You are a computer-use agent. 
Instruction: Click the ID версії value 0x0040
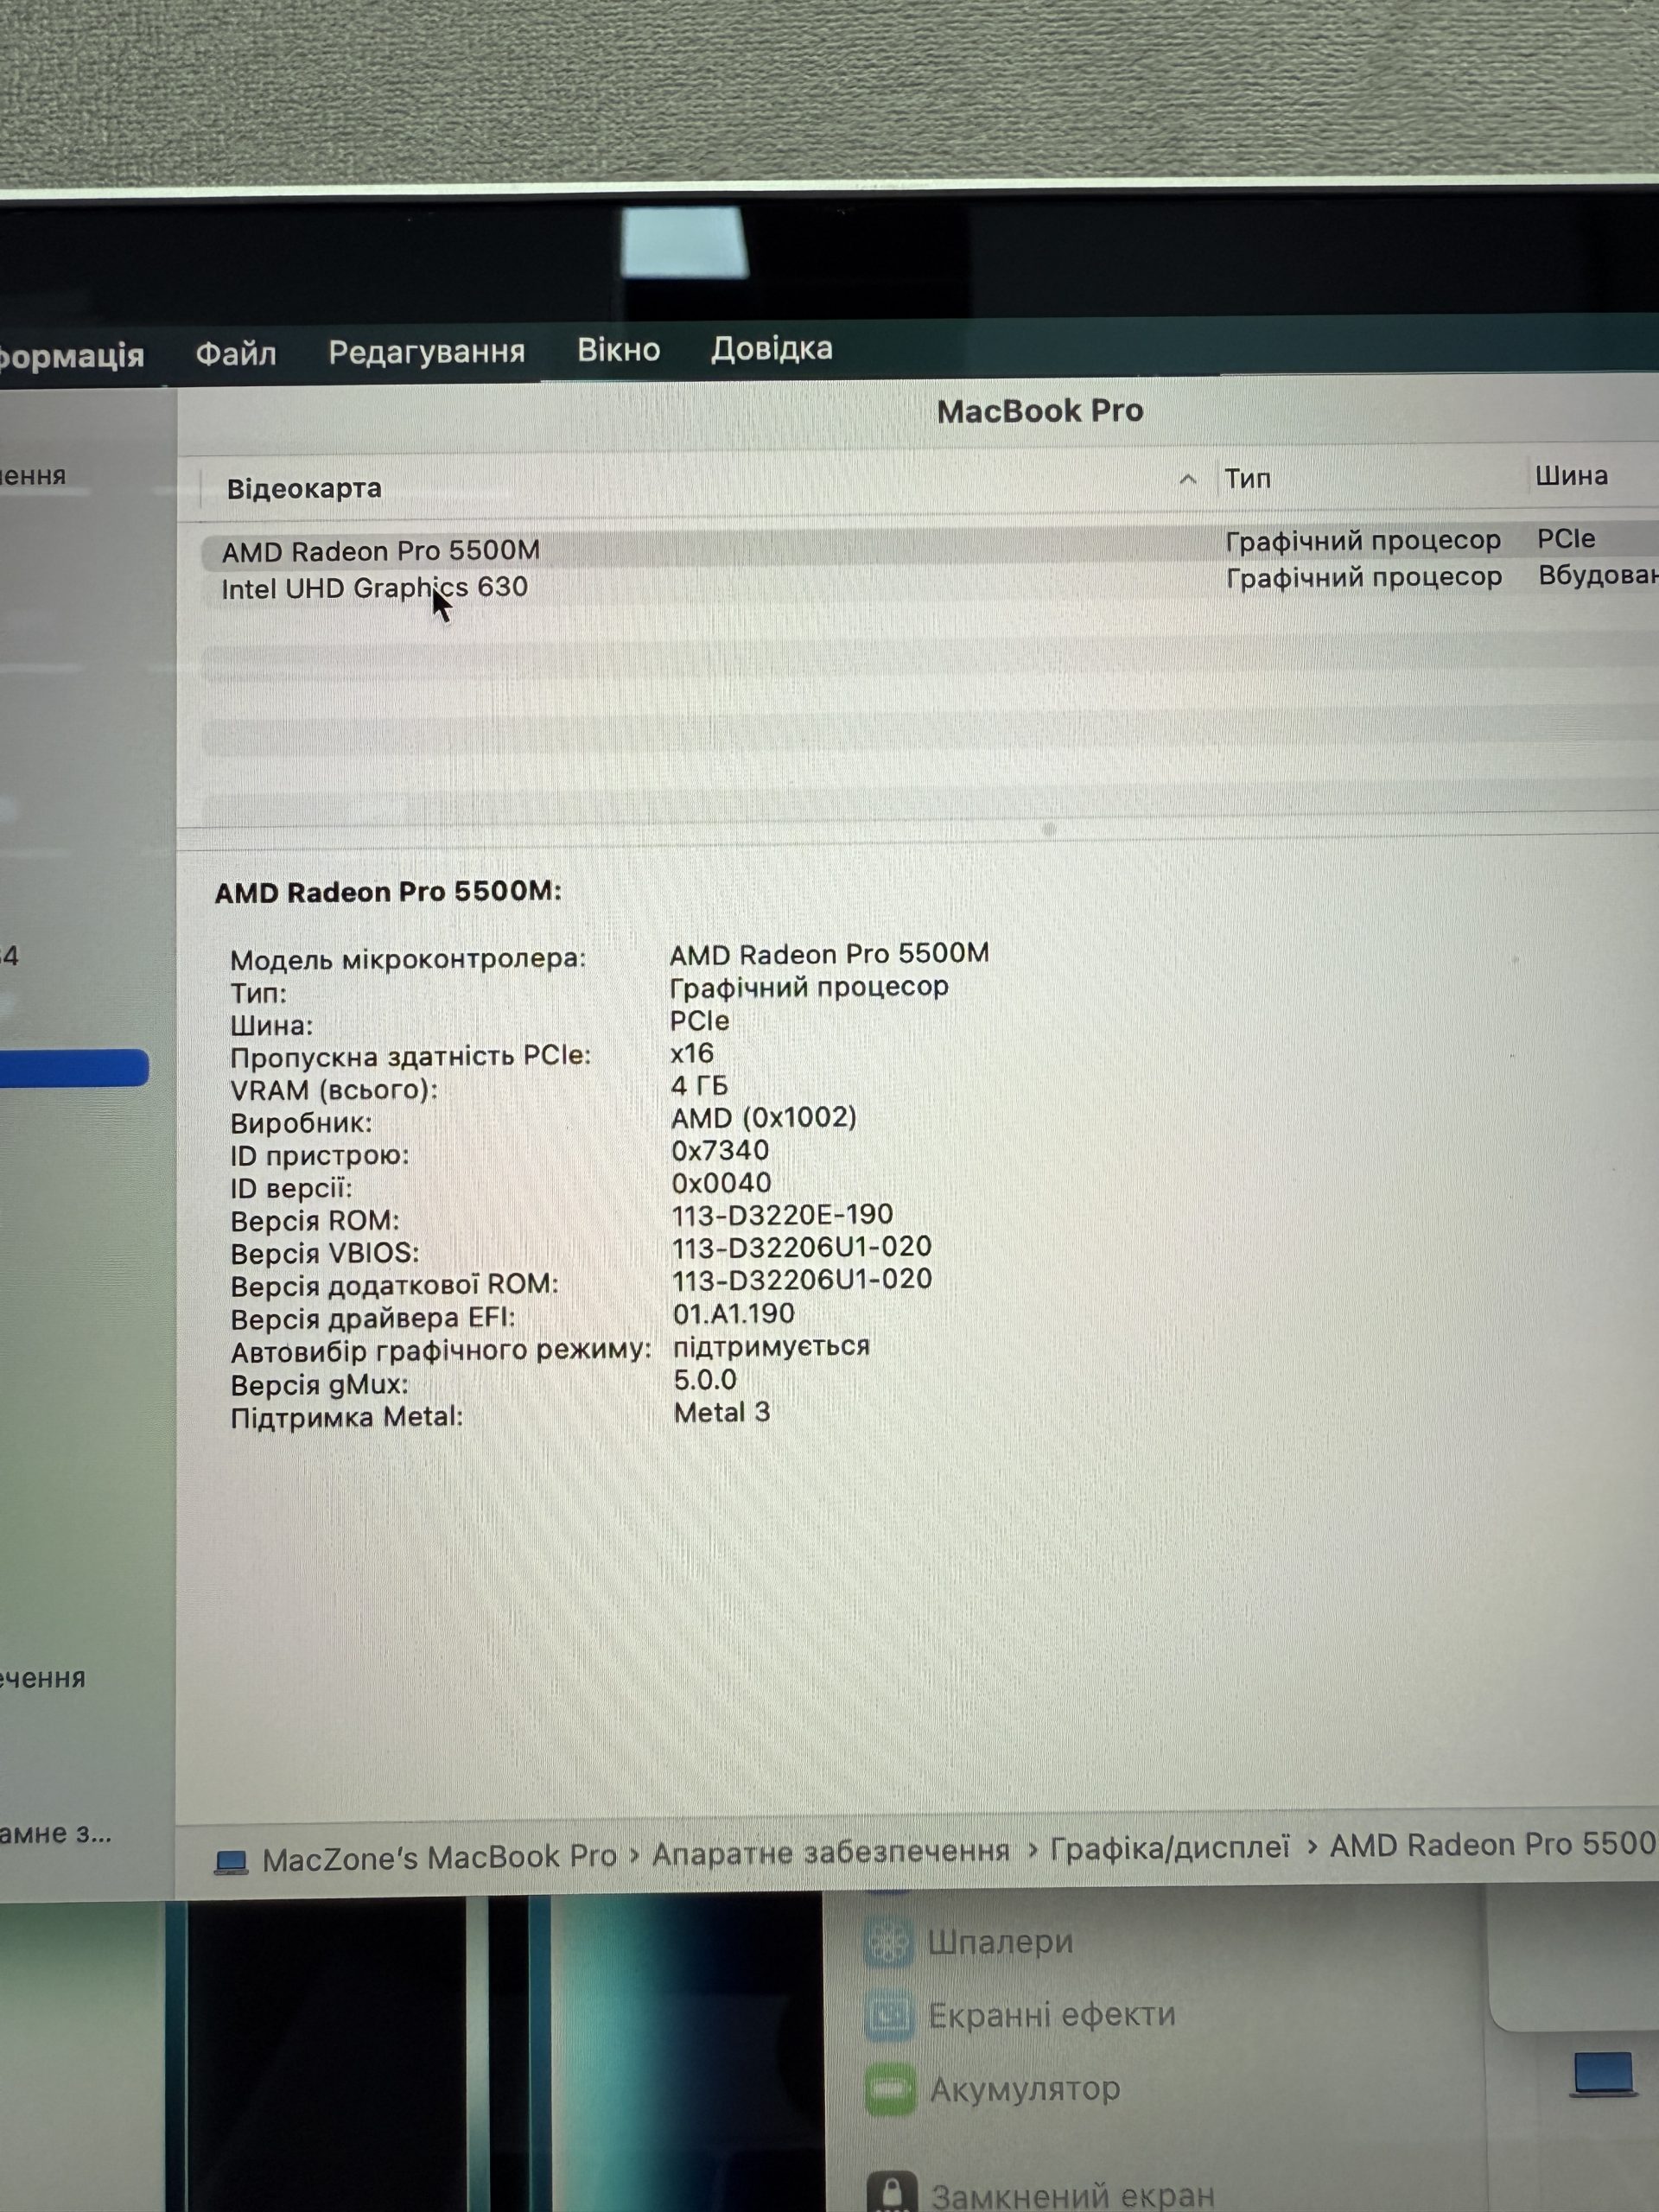(x=721, y=1183)
